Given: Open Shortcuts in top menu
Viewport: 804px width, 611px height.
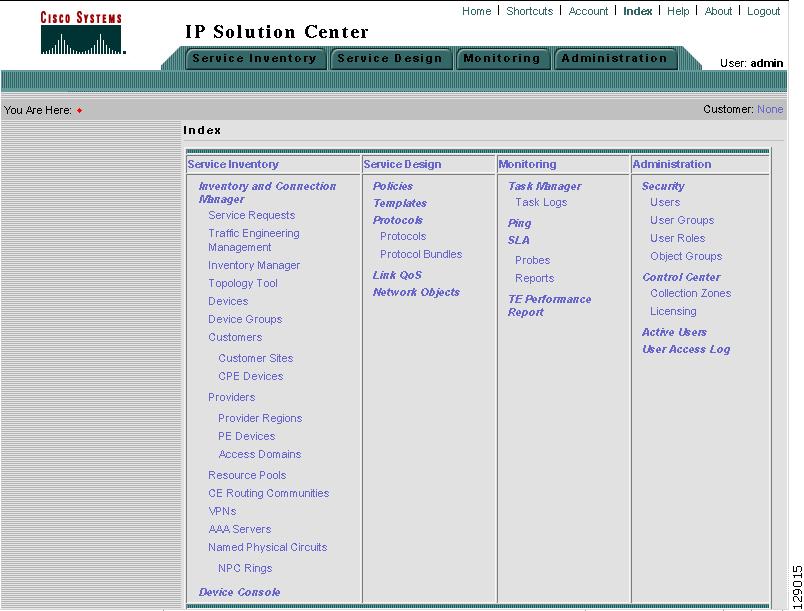Looking at the screenshot, I should (x=530, y=11).
